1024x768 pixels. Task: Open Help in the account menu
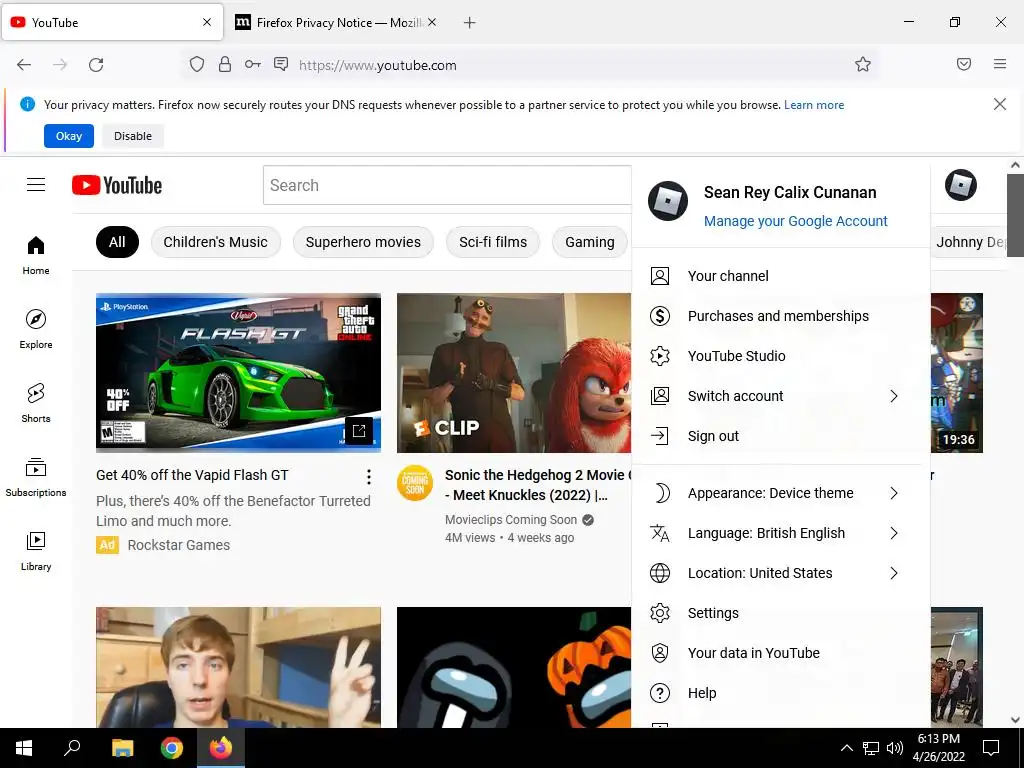(x=780, y=693)
